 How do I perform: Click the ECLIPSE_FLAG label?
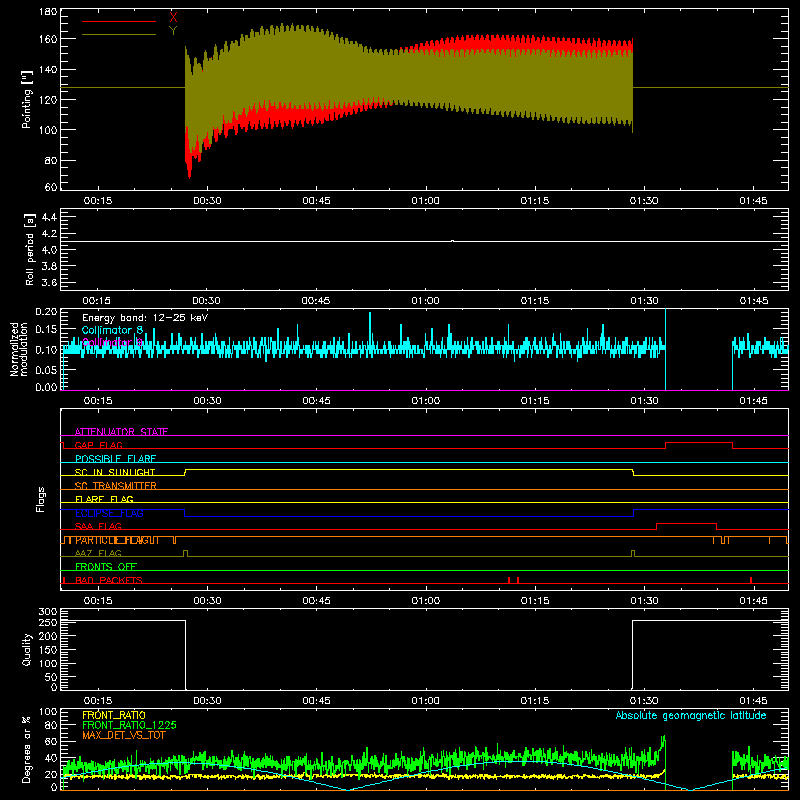(109, 513)
